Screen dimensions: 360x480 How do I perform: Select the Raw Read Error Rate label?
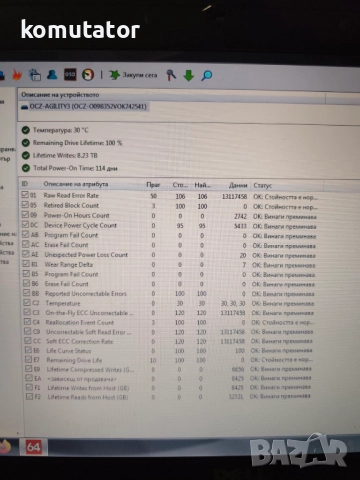[71, 195]
